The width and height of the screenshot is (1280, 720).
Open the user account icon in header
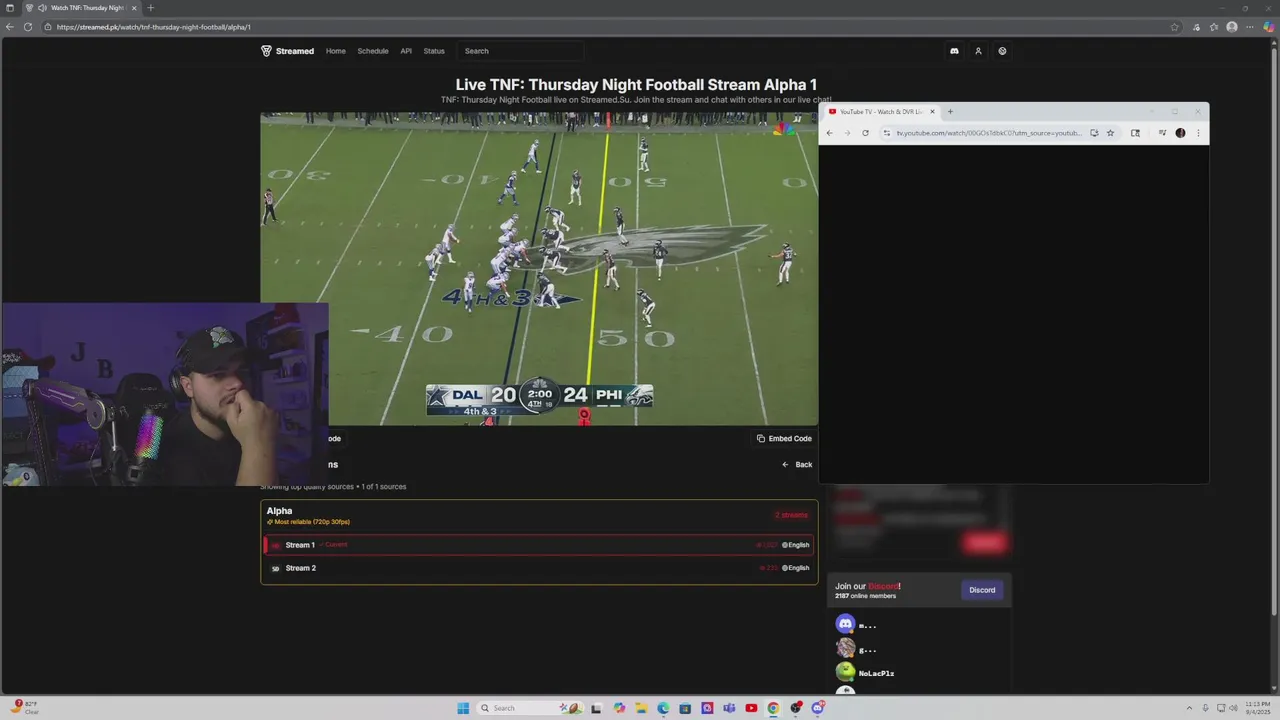978,51
